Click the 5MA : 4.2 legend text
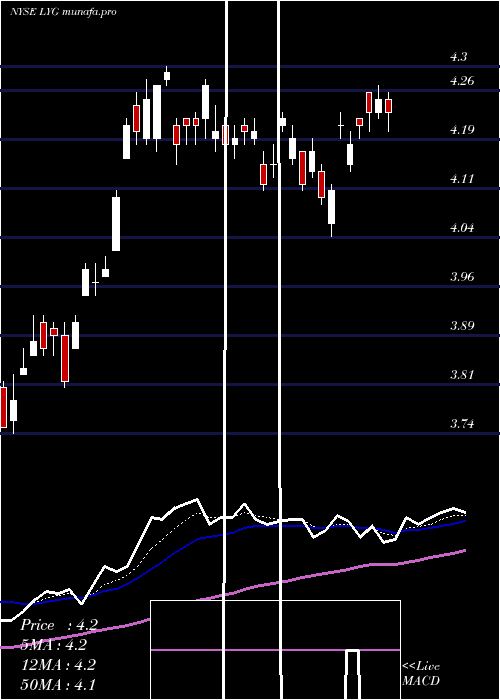The height and width of the screenshot is (700, 500). tap(54, 645)
